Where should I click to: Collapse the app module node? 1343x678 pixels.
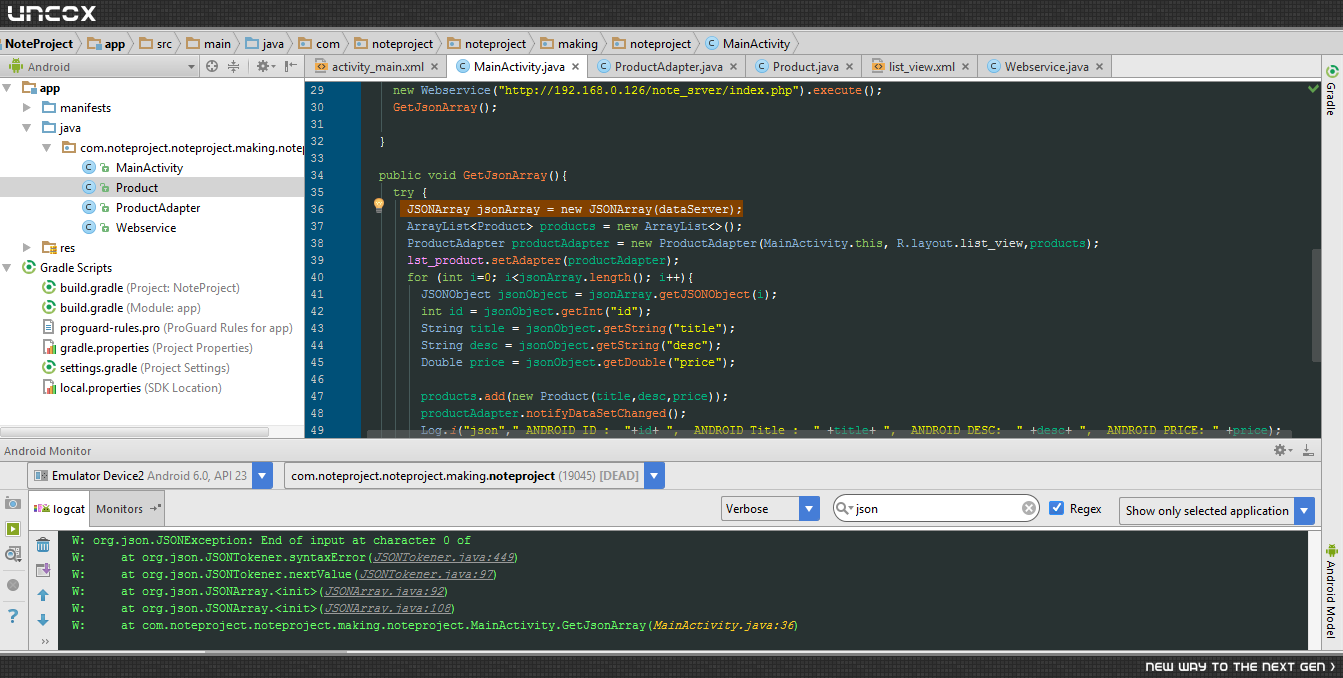pos(9,88)
